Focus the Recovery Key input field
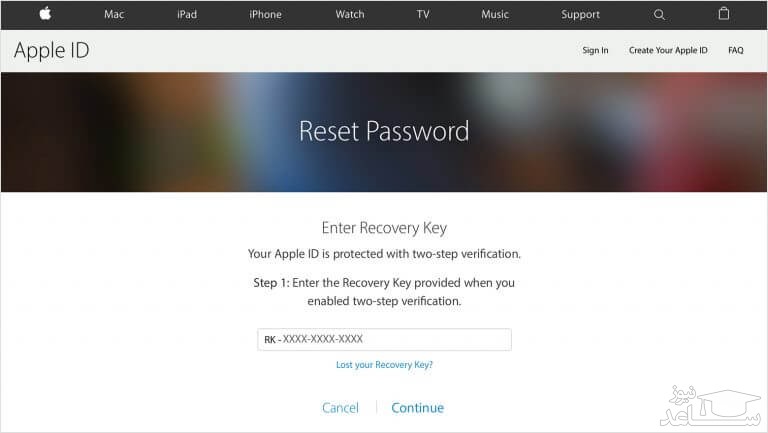768x433 pixels. [384, 339]
